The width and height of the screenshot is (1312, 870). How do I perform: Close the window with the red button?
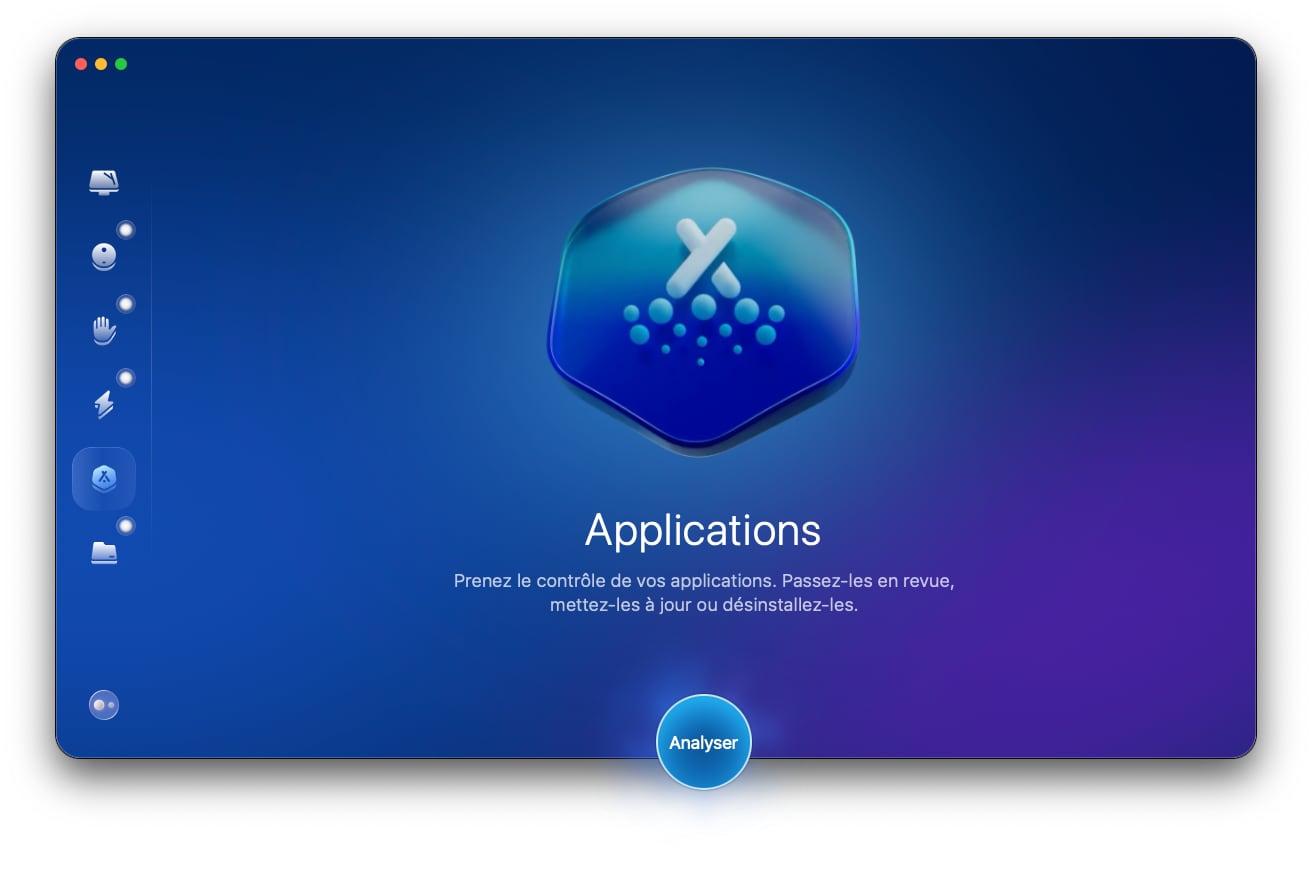81,64
